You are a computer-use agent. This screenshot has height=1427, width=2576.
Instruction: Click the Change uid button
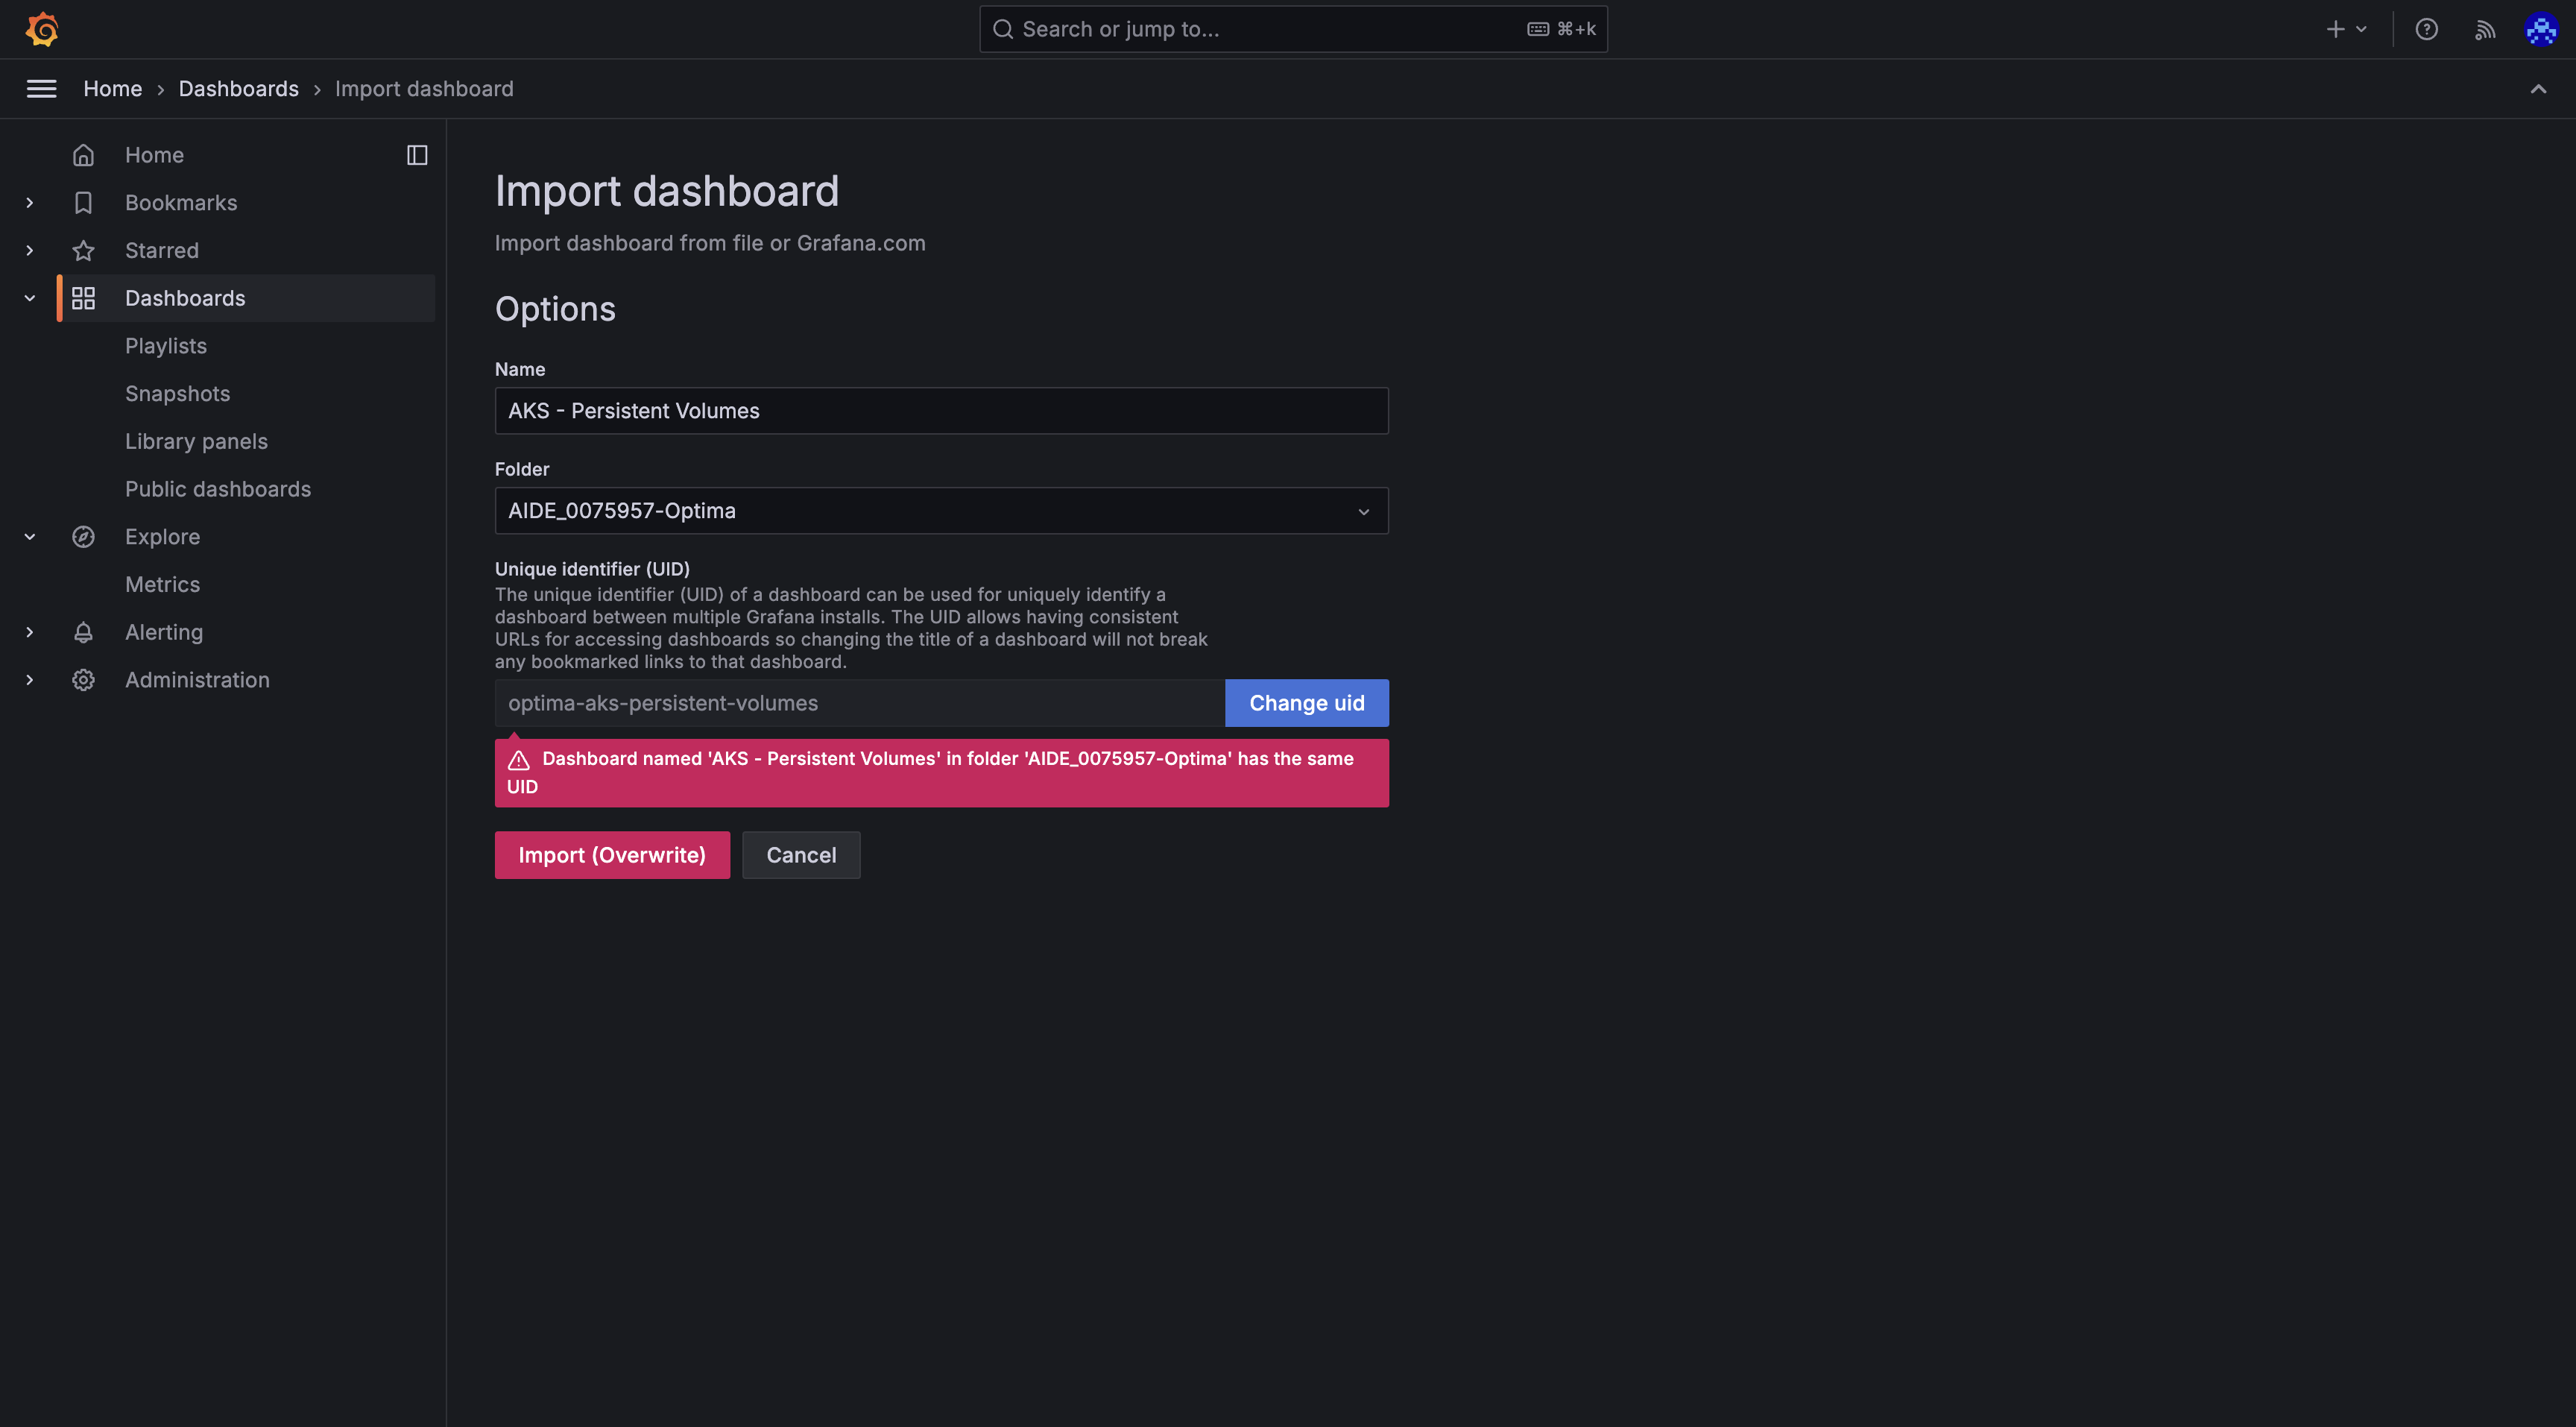(1306, 703)
